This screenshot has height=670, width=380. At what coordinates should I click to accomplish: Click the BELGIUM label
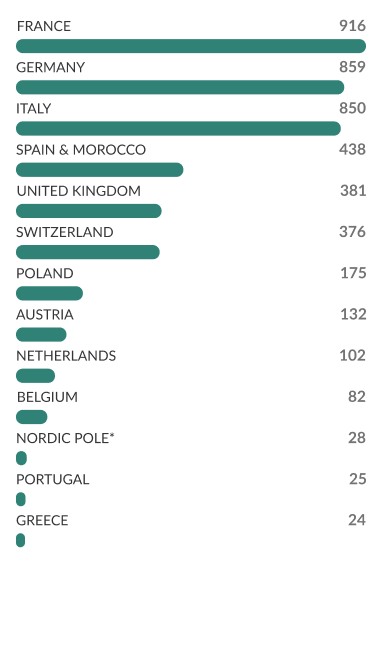point(47,397)
